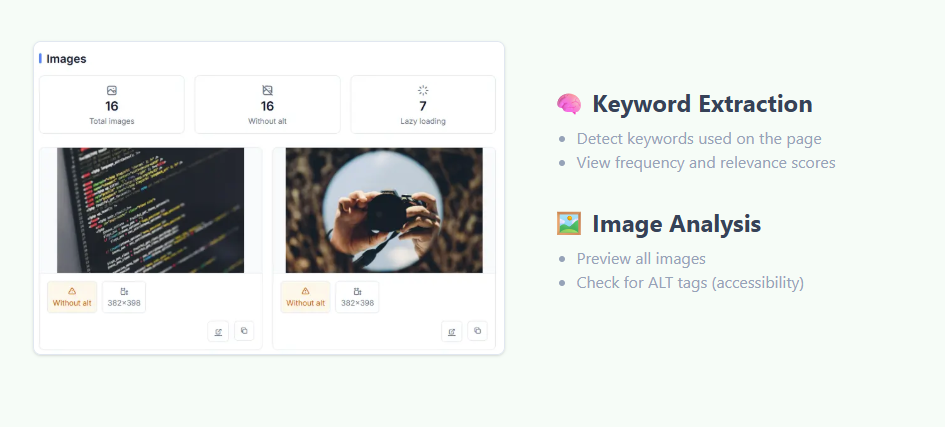Click the Keyword Extraction heading
This screenshot has height=427, width=945.
click(x=702, y=104)
